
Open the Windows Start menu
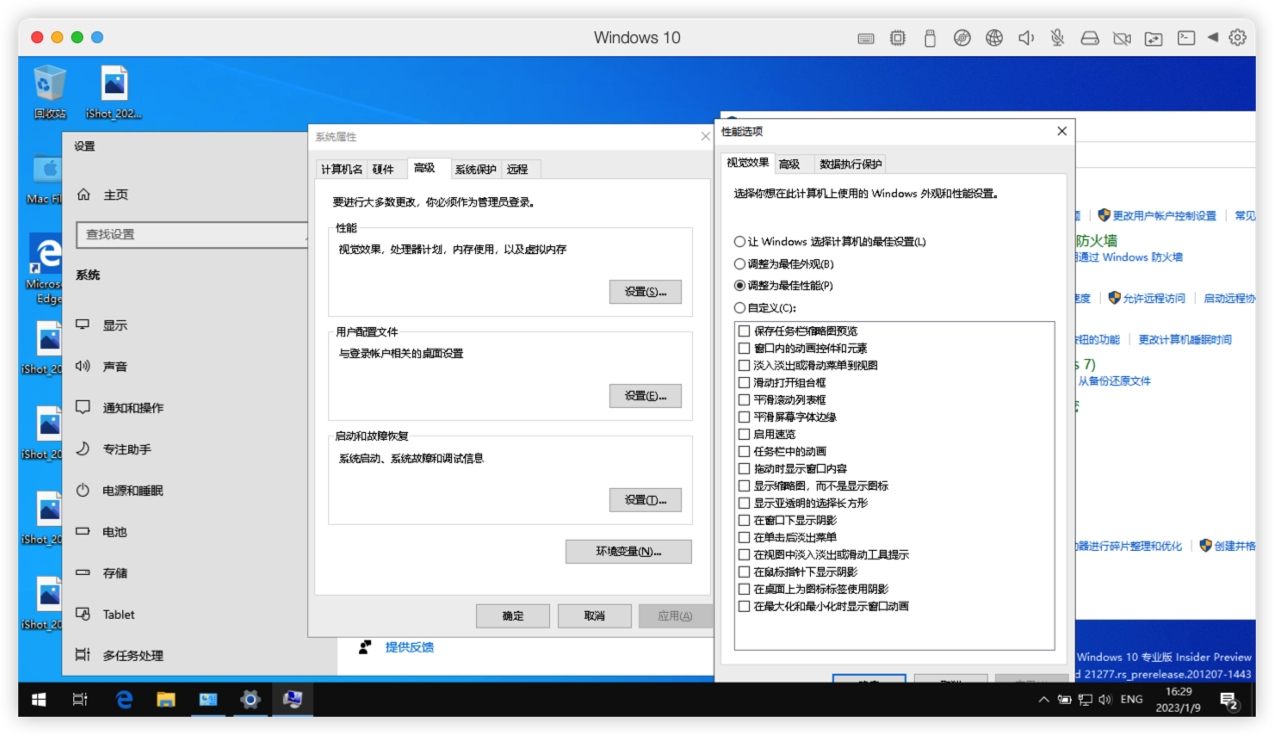39,699
